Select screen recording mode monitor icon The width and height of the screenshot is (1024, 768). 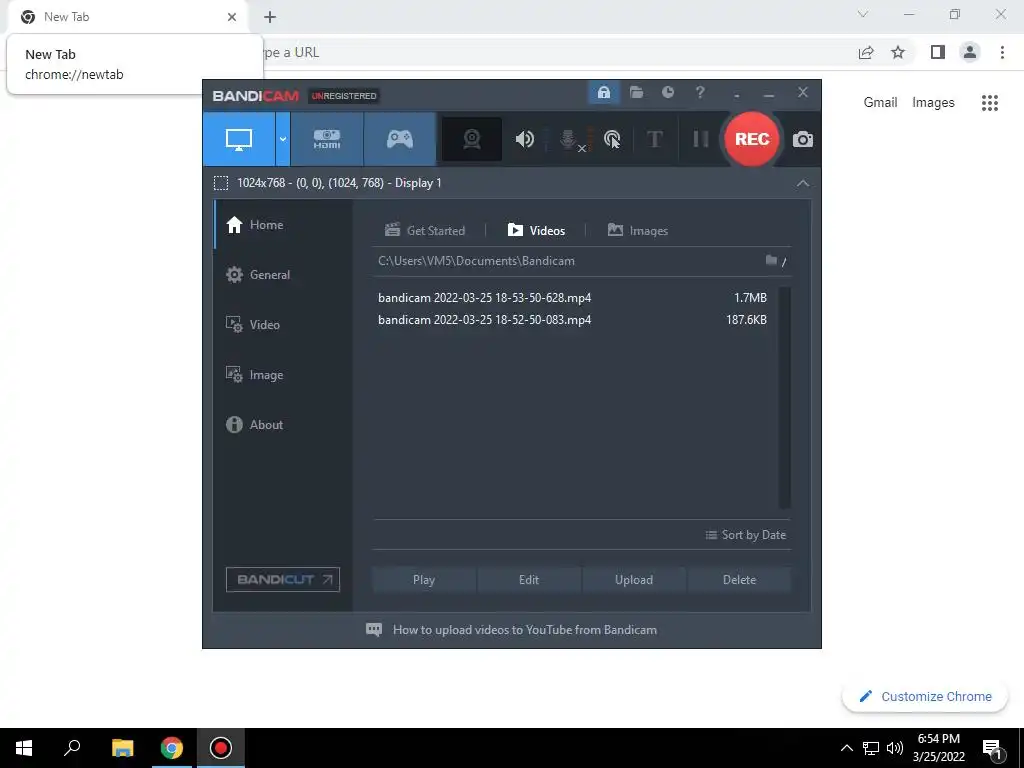click(239, 139)
